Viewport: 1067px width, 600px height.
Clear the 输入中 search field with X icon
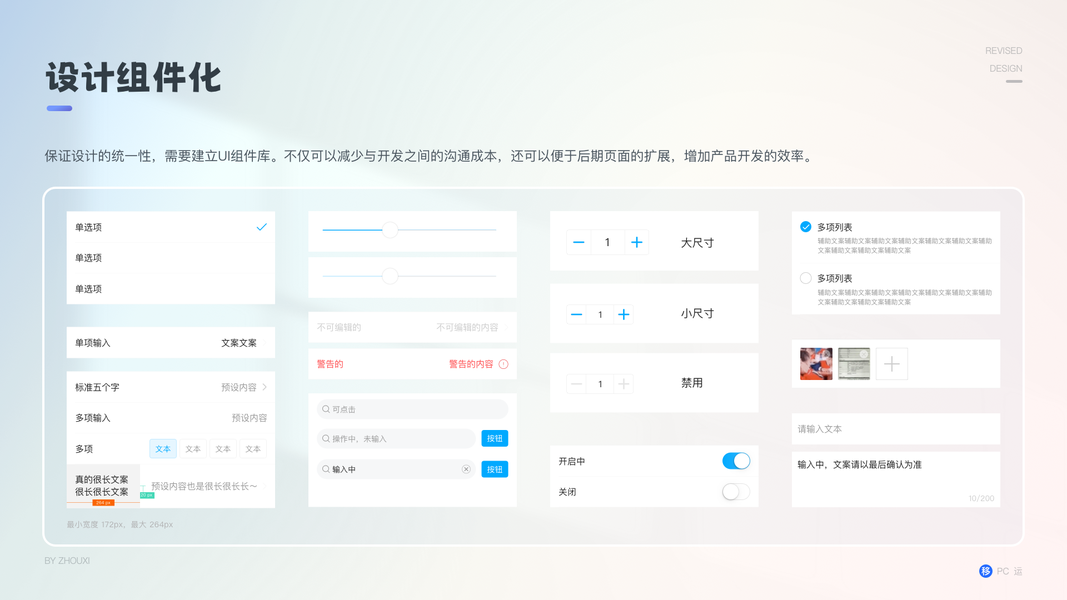pyautogui.click(x=466, y=469)
